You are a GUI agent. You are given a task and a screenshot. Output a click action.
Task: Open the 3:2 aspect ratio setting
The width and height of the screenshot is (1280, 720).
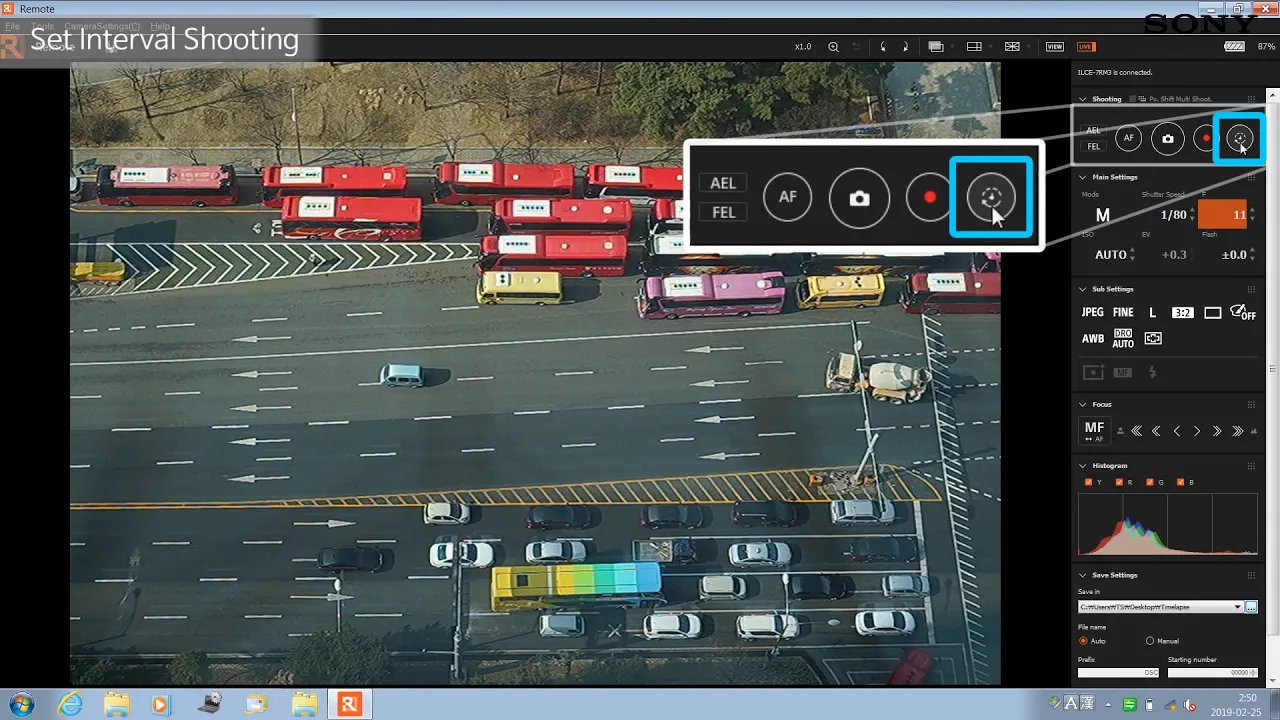click(x=1182, y=313)
